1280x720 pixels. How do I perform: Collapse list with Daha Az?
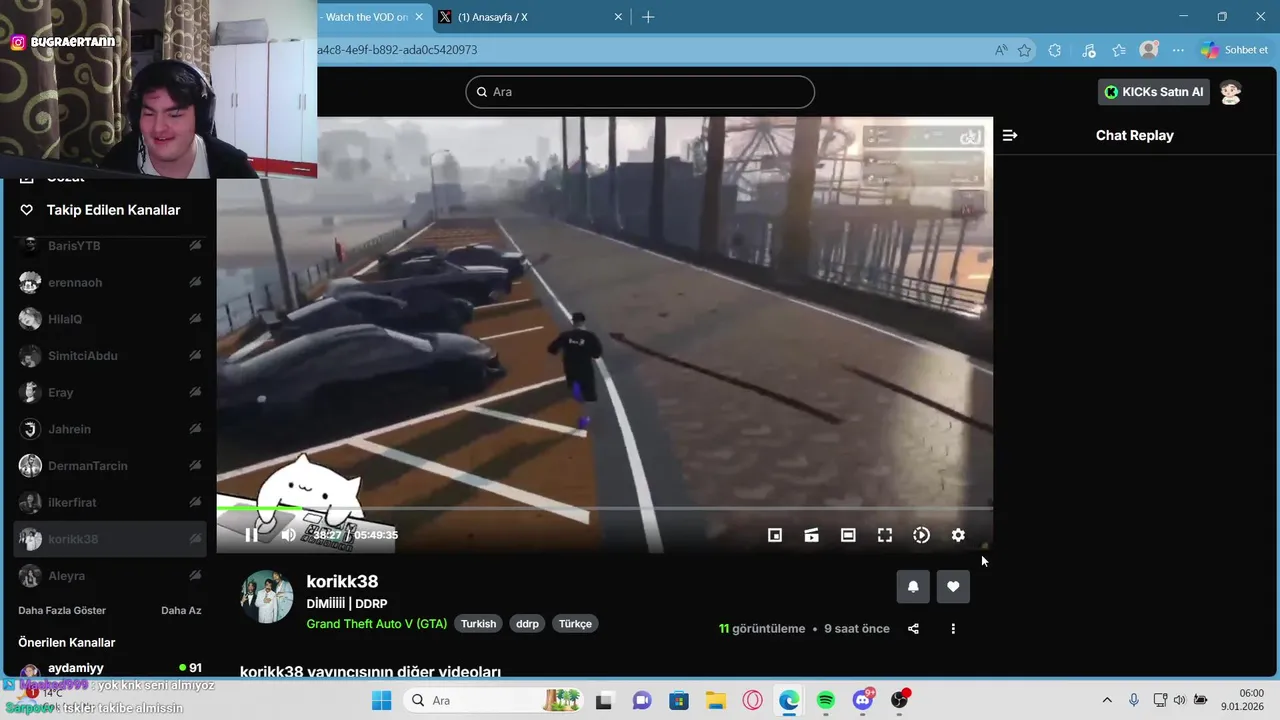181,610
